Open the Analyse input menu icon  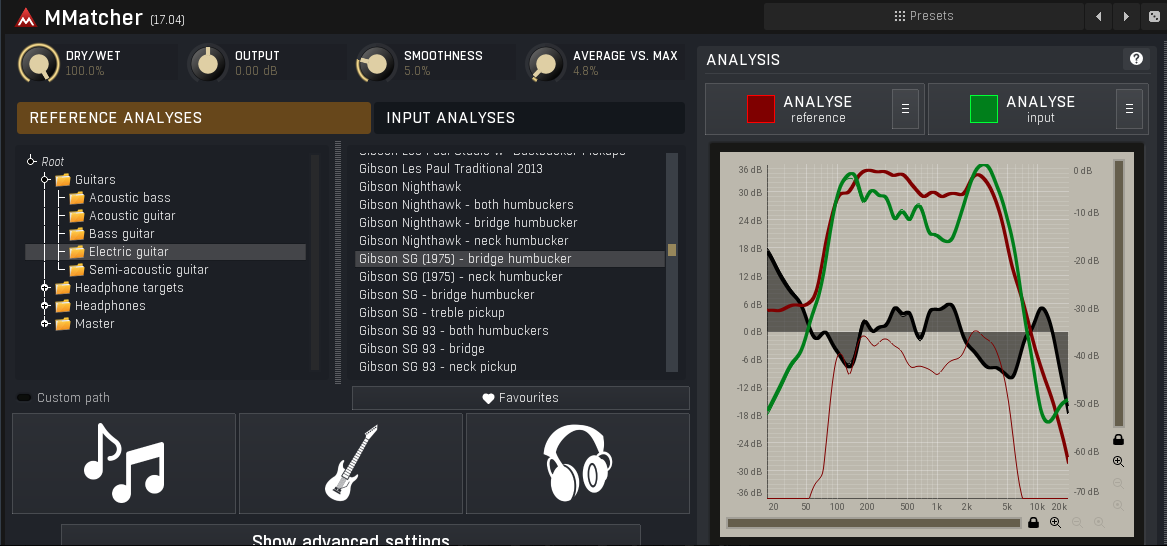coord(1129,109)
